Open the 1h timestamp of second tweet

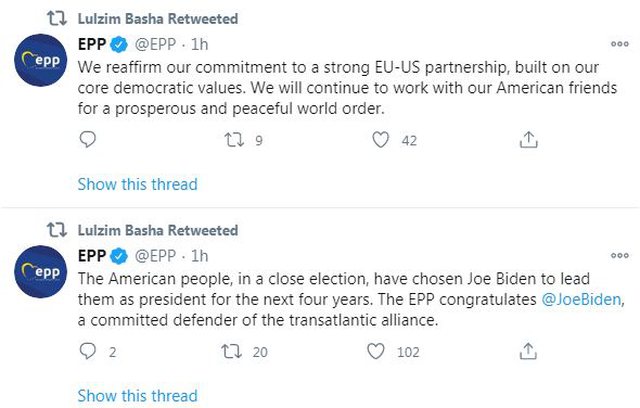[x=200, y=256]
